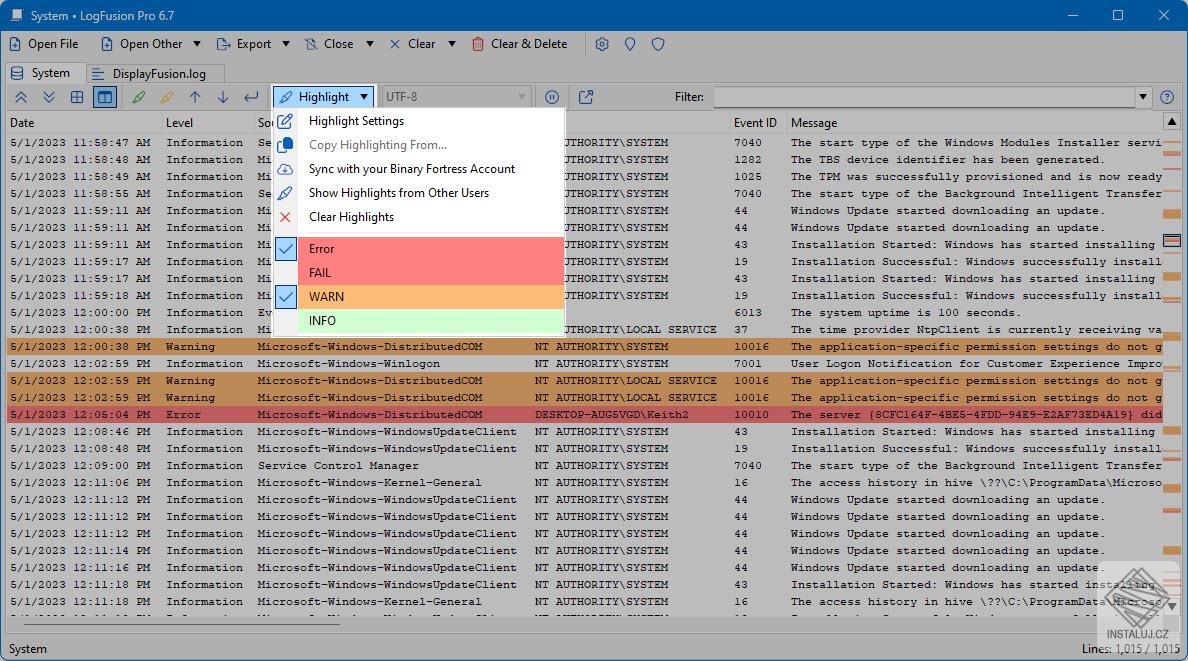This screenshot has height=661, width=1188.
Task: Pause log auto-refresh with the pause icon
Action: pyautogui.click(x=552, y=97)
